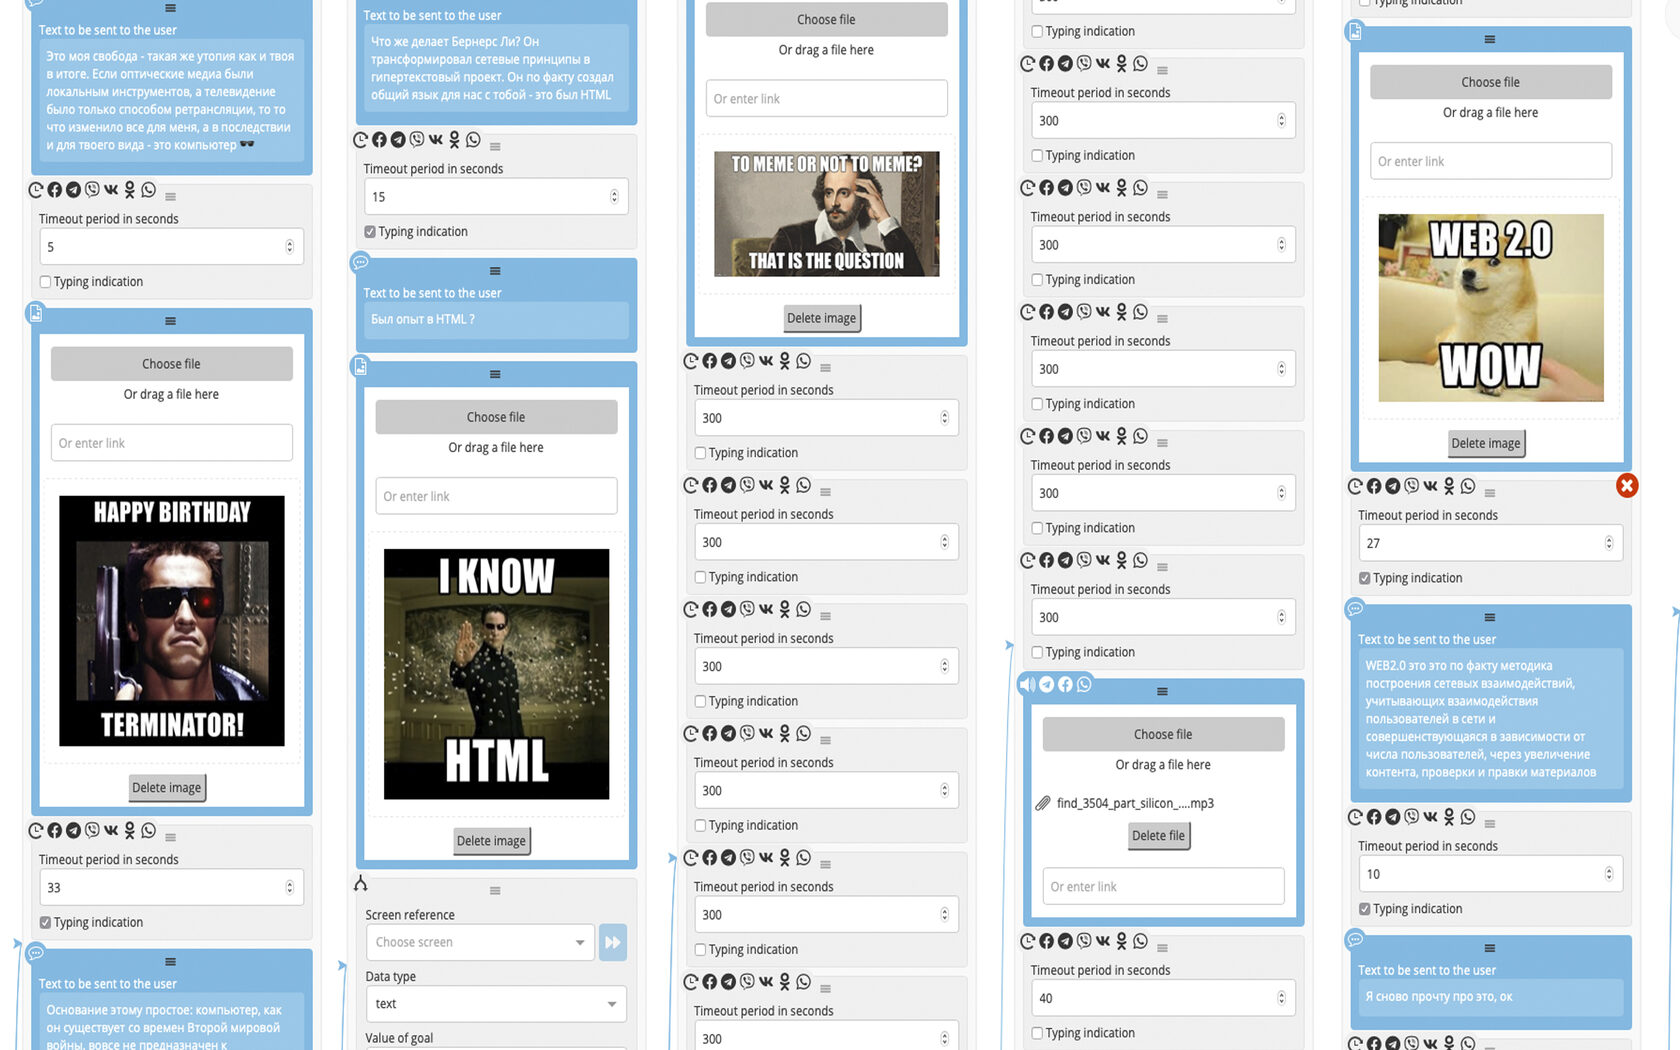Click the To Meme Or Not To Meme thumbnail

tap(826, 214)
